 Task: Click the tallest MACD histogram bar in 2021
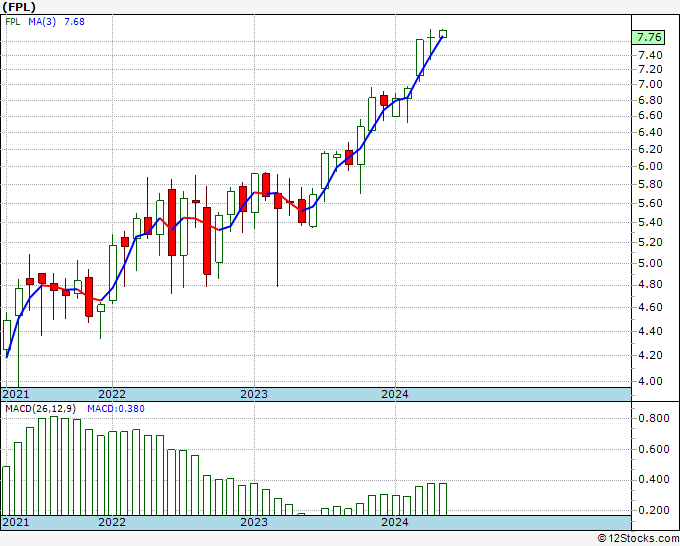pos(54,466)
